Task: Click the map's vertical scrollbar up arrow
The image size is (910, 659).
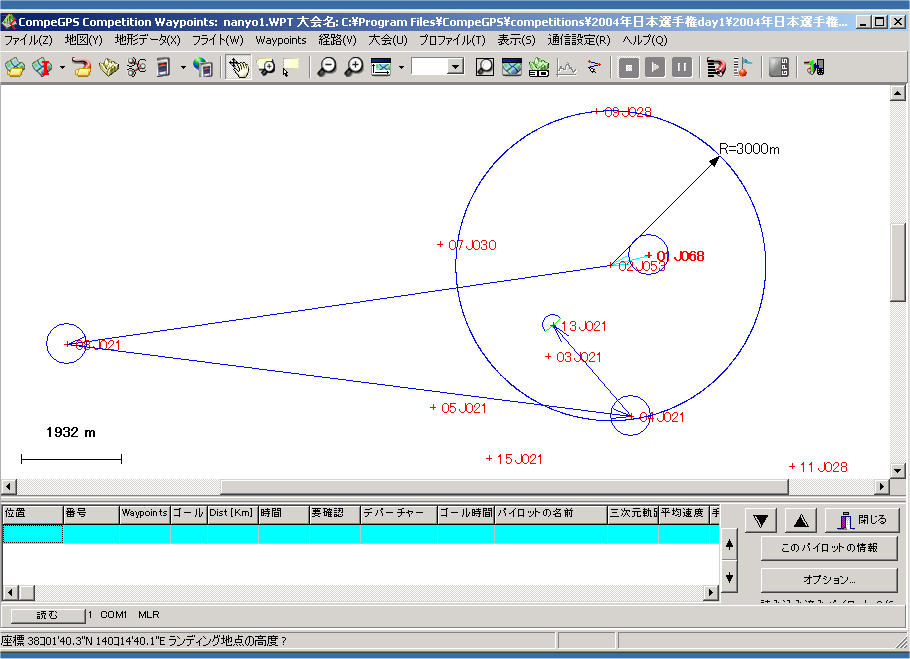Action: pos(897,93)
